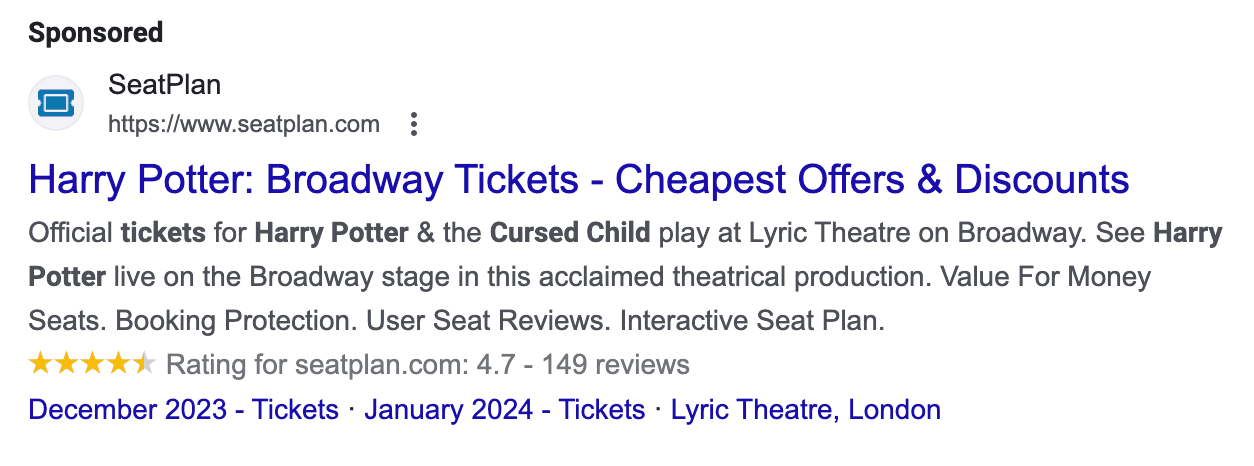Click the 'Interactive Seat Plan.' text
1254x466 pixels.
click(753, 322)
